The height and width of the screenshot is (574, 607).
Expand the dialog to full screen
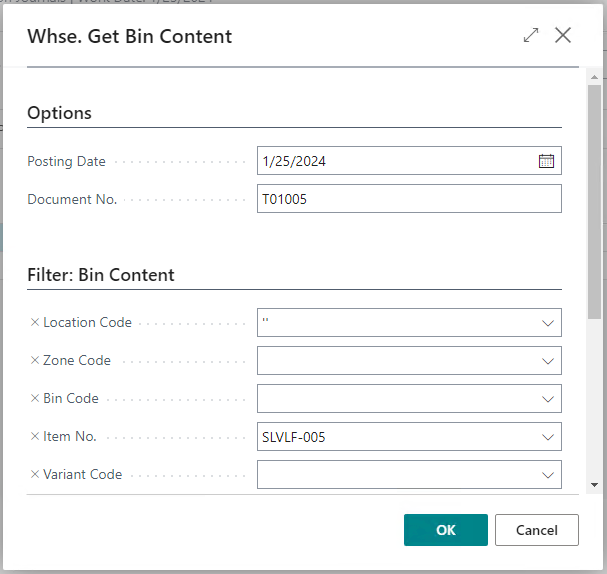530,36
